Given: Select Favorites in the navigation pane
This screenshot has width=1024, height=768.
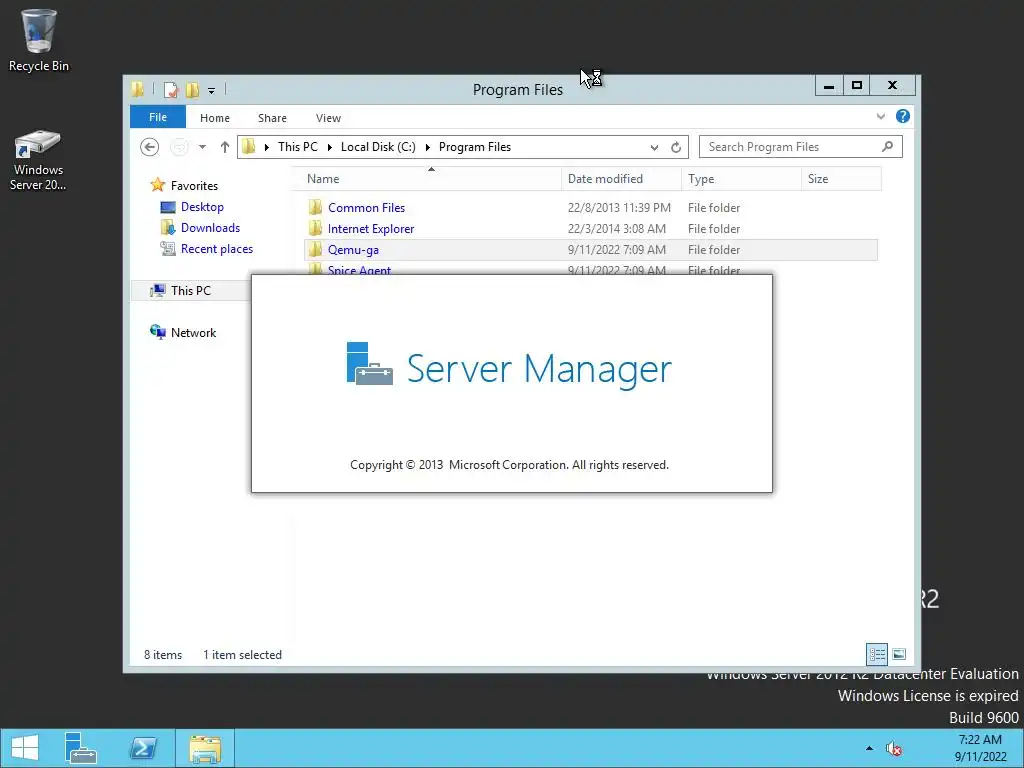Looking at the screenshot, I should 194,186.
